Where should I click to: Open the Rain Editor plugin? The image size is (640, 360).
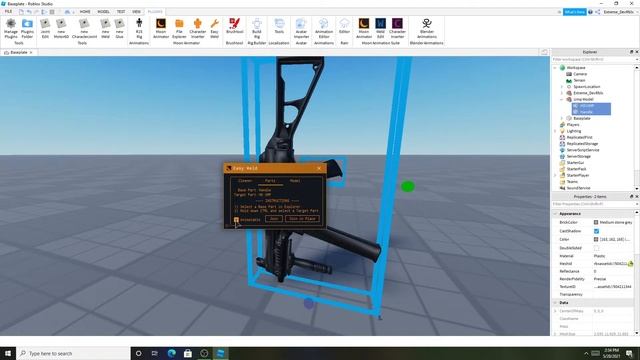[344, 26]
